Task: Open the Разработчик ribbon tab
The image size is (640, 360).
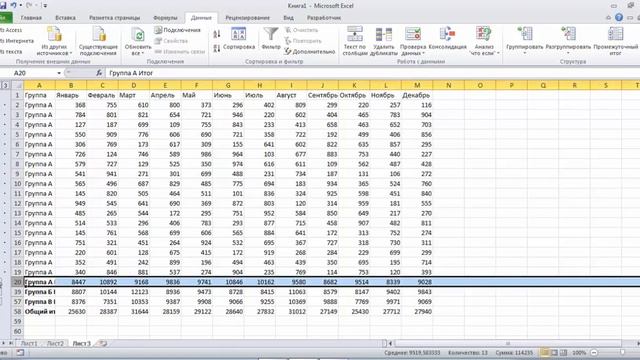Action: [x=324, y=18]
